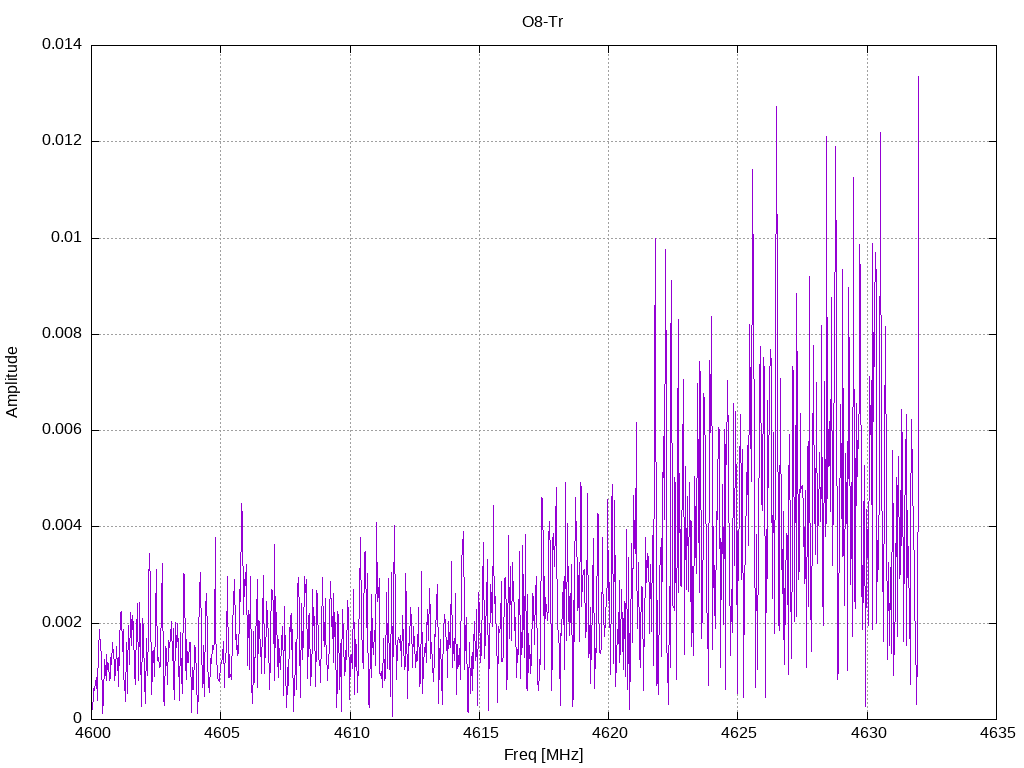Click the Freq [MHz] x-axis label
Screen dimensions: 1024x768
tap(543, 755)
